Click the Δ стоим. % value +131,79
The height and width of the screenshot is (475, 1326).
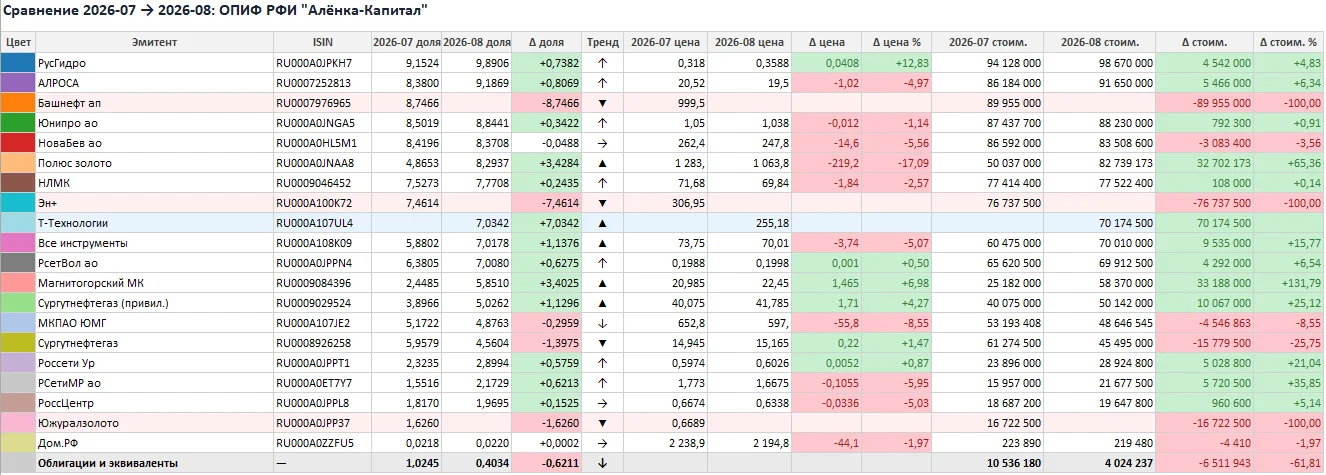pos(1297,282)
